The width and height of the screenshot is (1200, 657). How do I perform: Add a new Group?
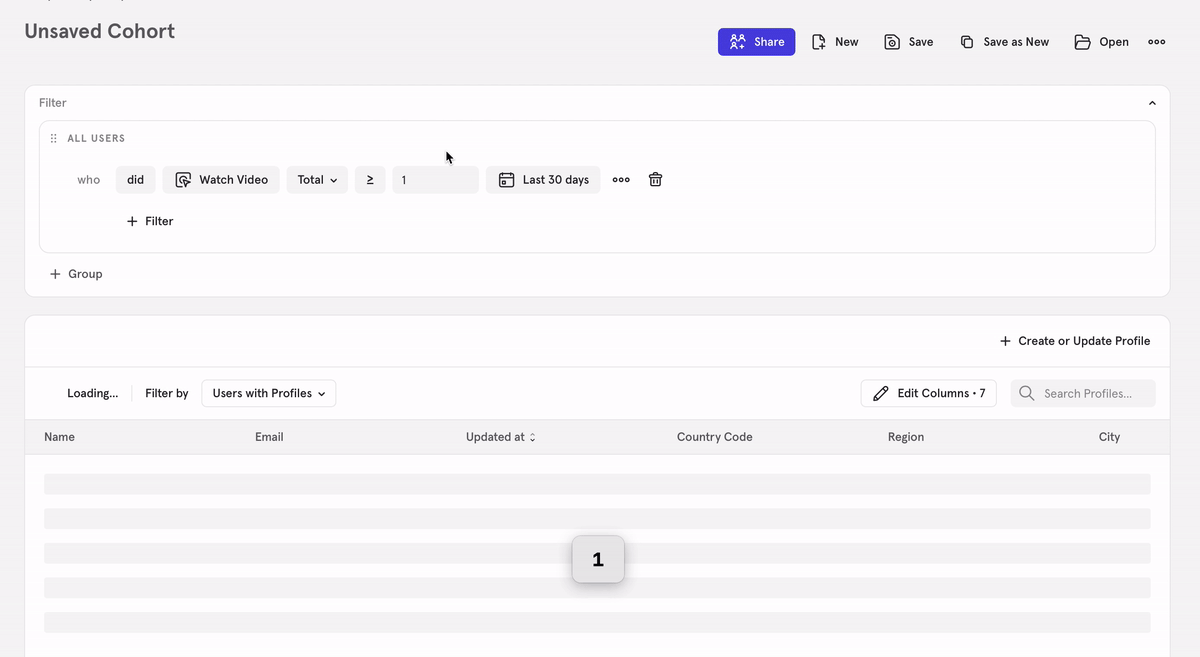click(x=76, y=274)
